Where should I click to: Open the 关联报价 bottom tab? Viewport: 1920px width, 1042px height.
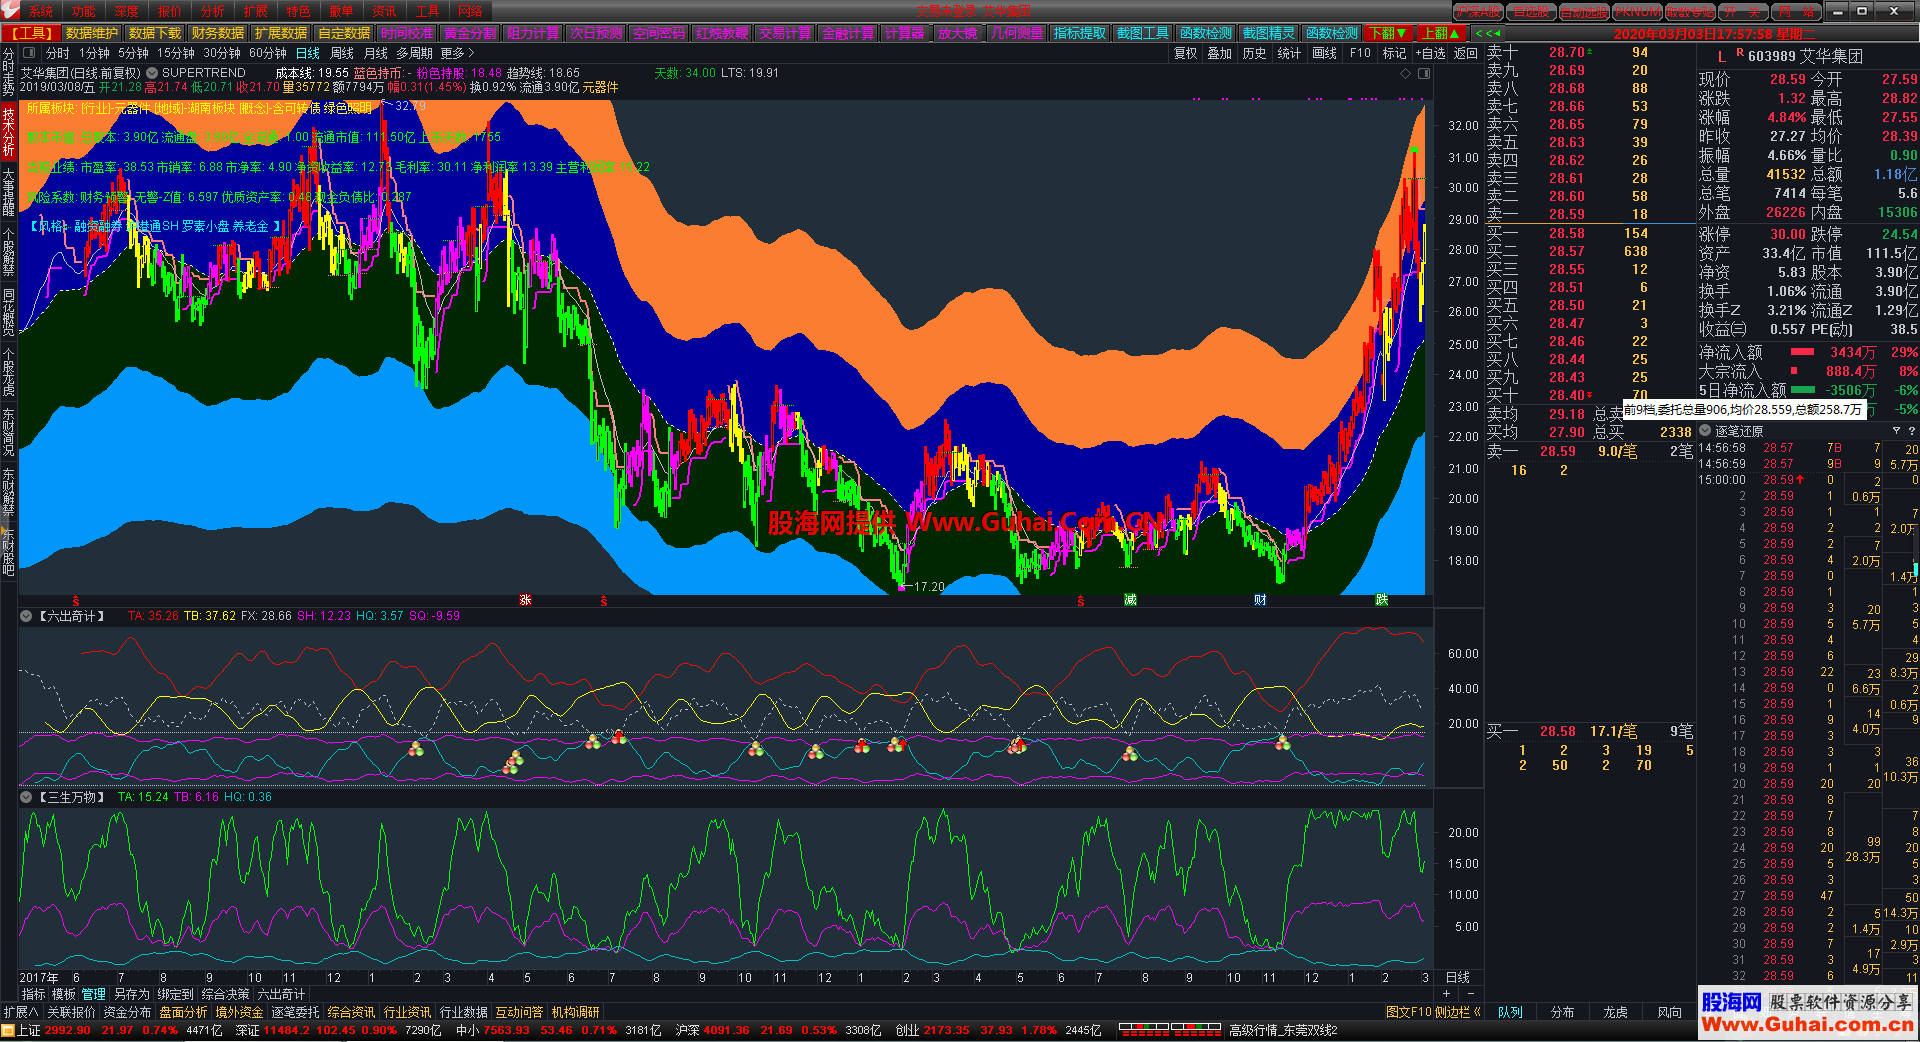pyautogui.click(x=71, y=1012)
